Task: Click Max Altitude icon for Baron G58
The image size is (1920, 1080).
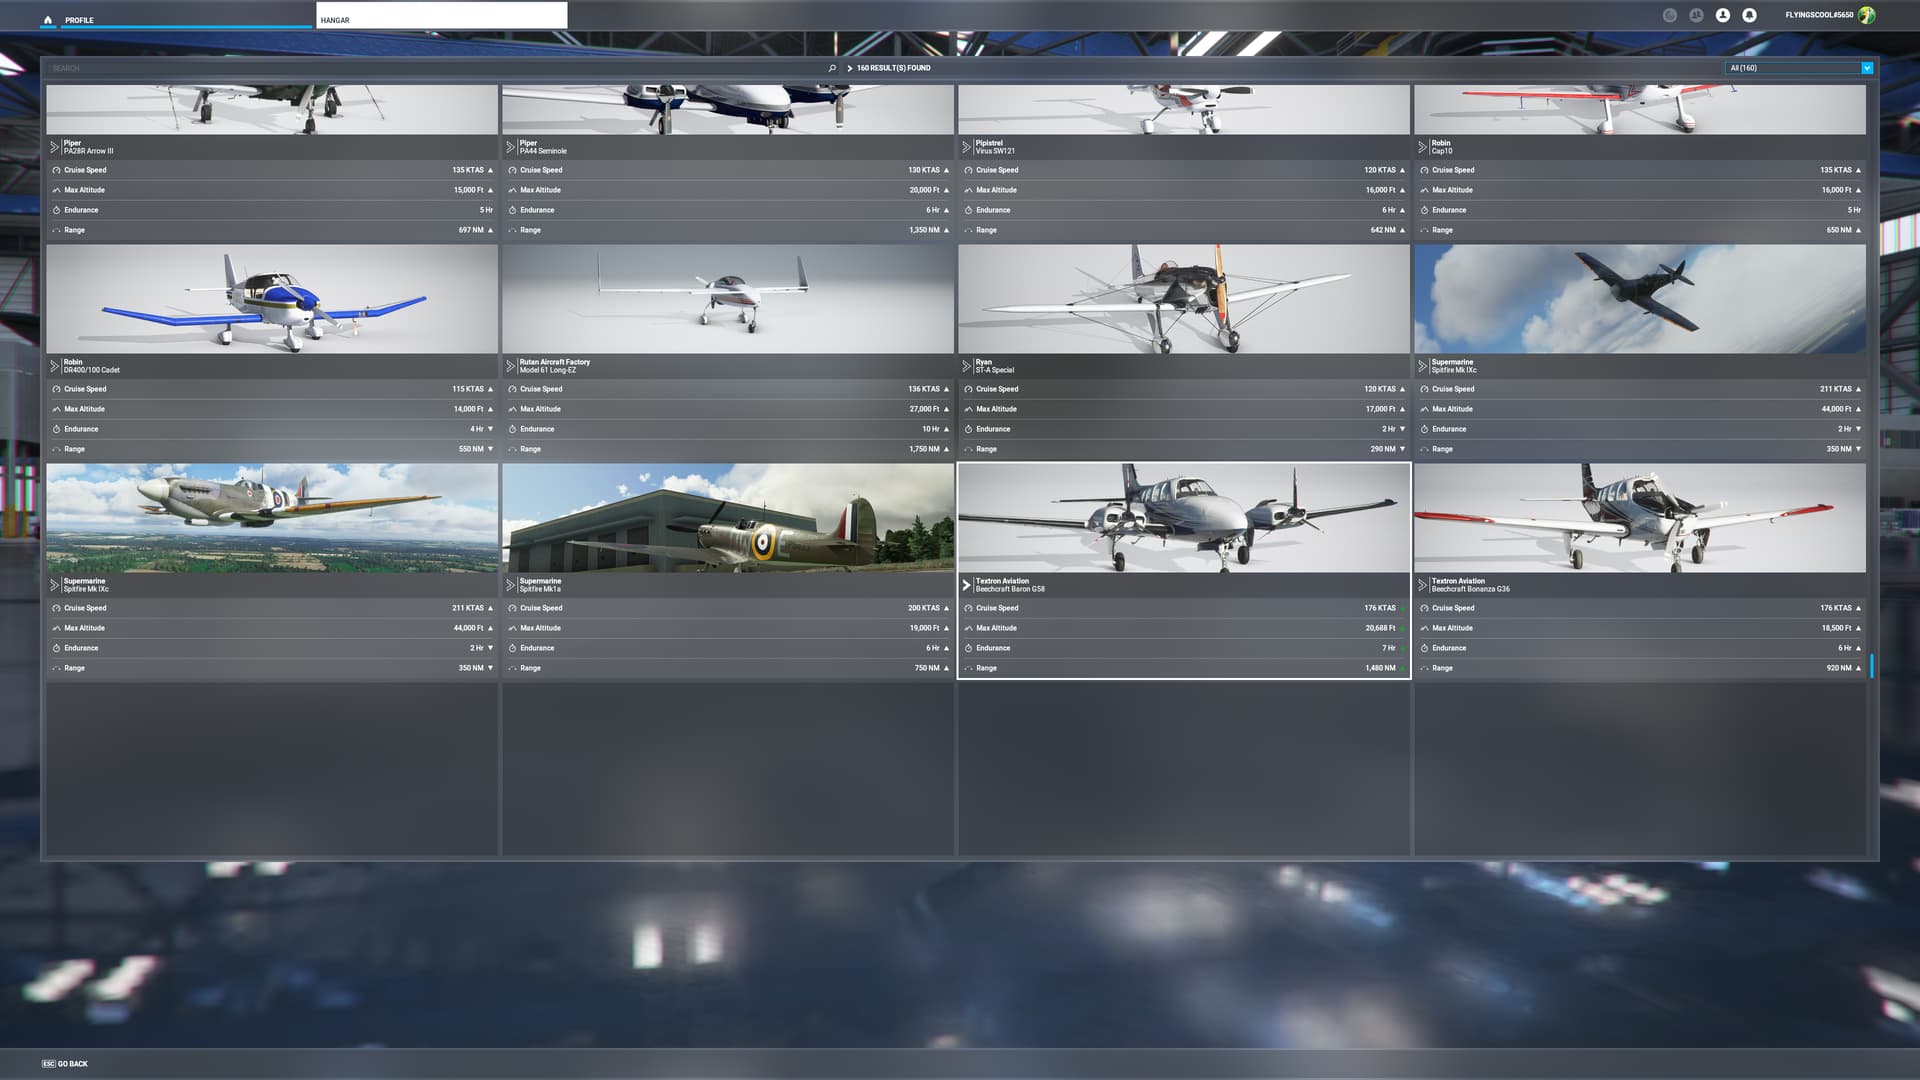Action: pos(968,628)
